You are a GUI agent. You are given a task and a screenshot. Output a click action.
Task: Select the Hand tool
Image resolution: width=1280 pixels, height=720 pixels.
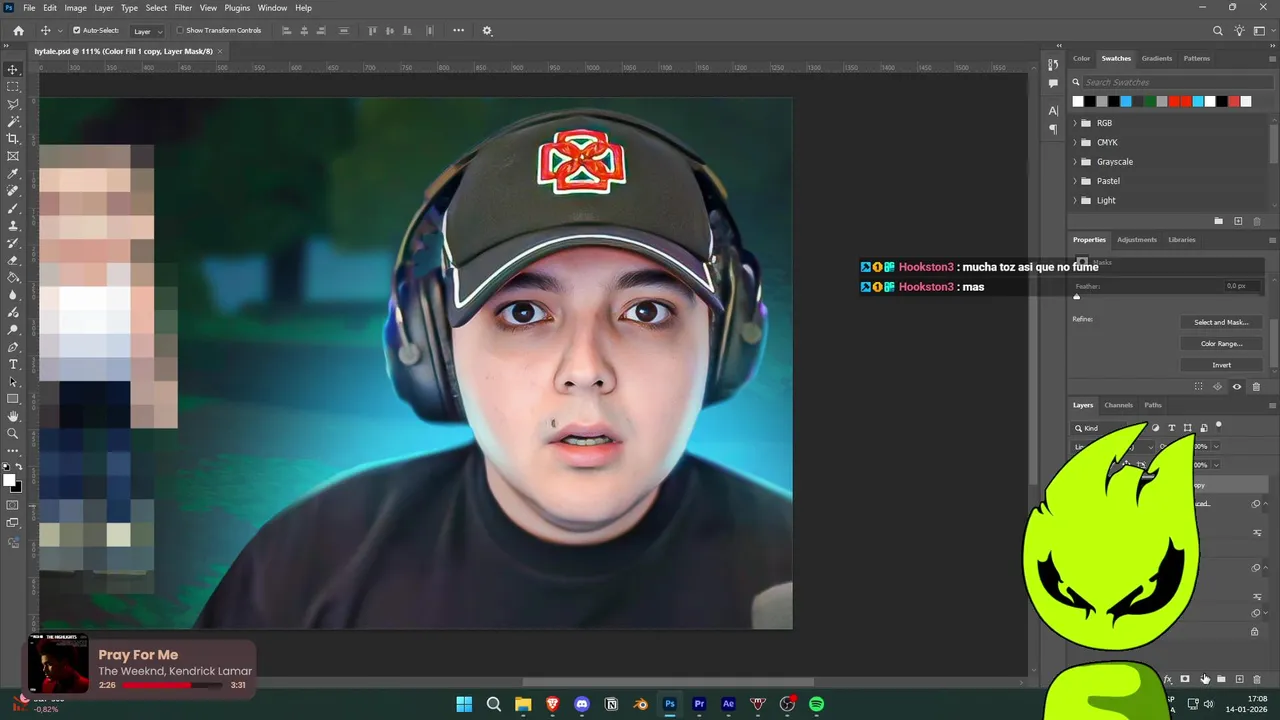[x=13, y=416]
